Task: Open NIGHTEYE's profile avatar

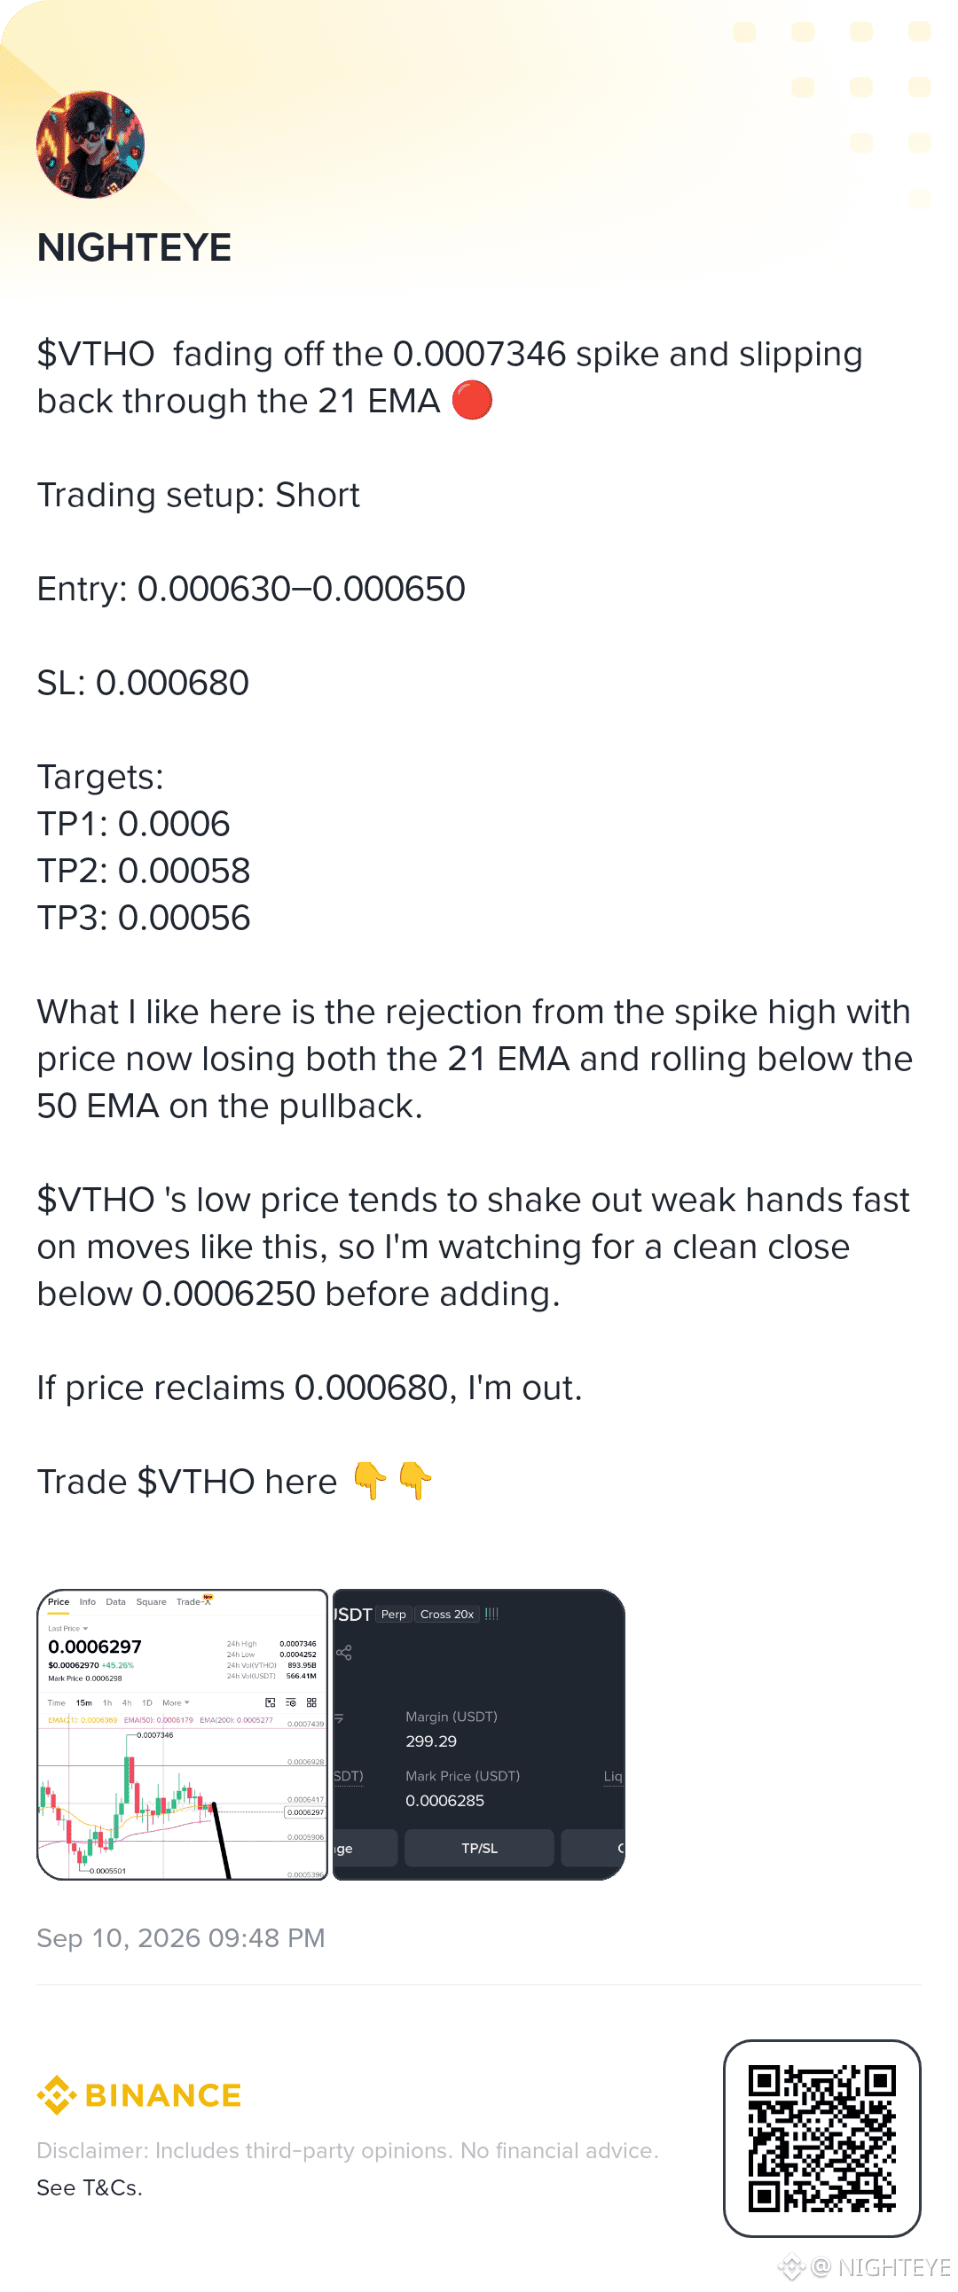Action: [x=90, y=145]
